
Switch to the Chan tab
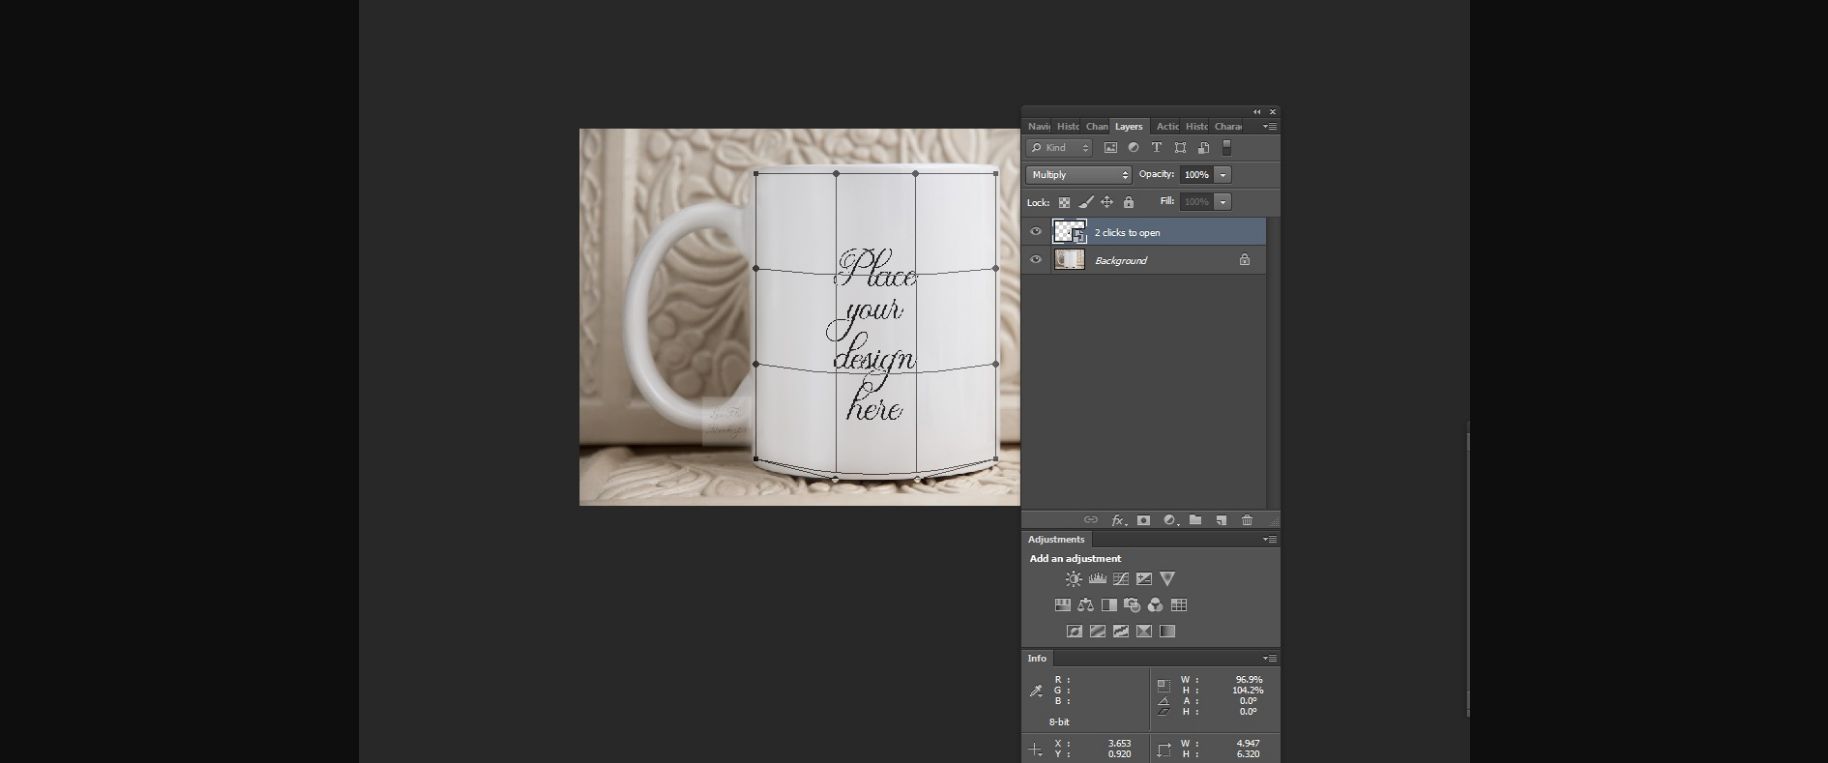point(1097,127)
